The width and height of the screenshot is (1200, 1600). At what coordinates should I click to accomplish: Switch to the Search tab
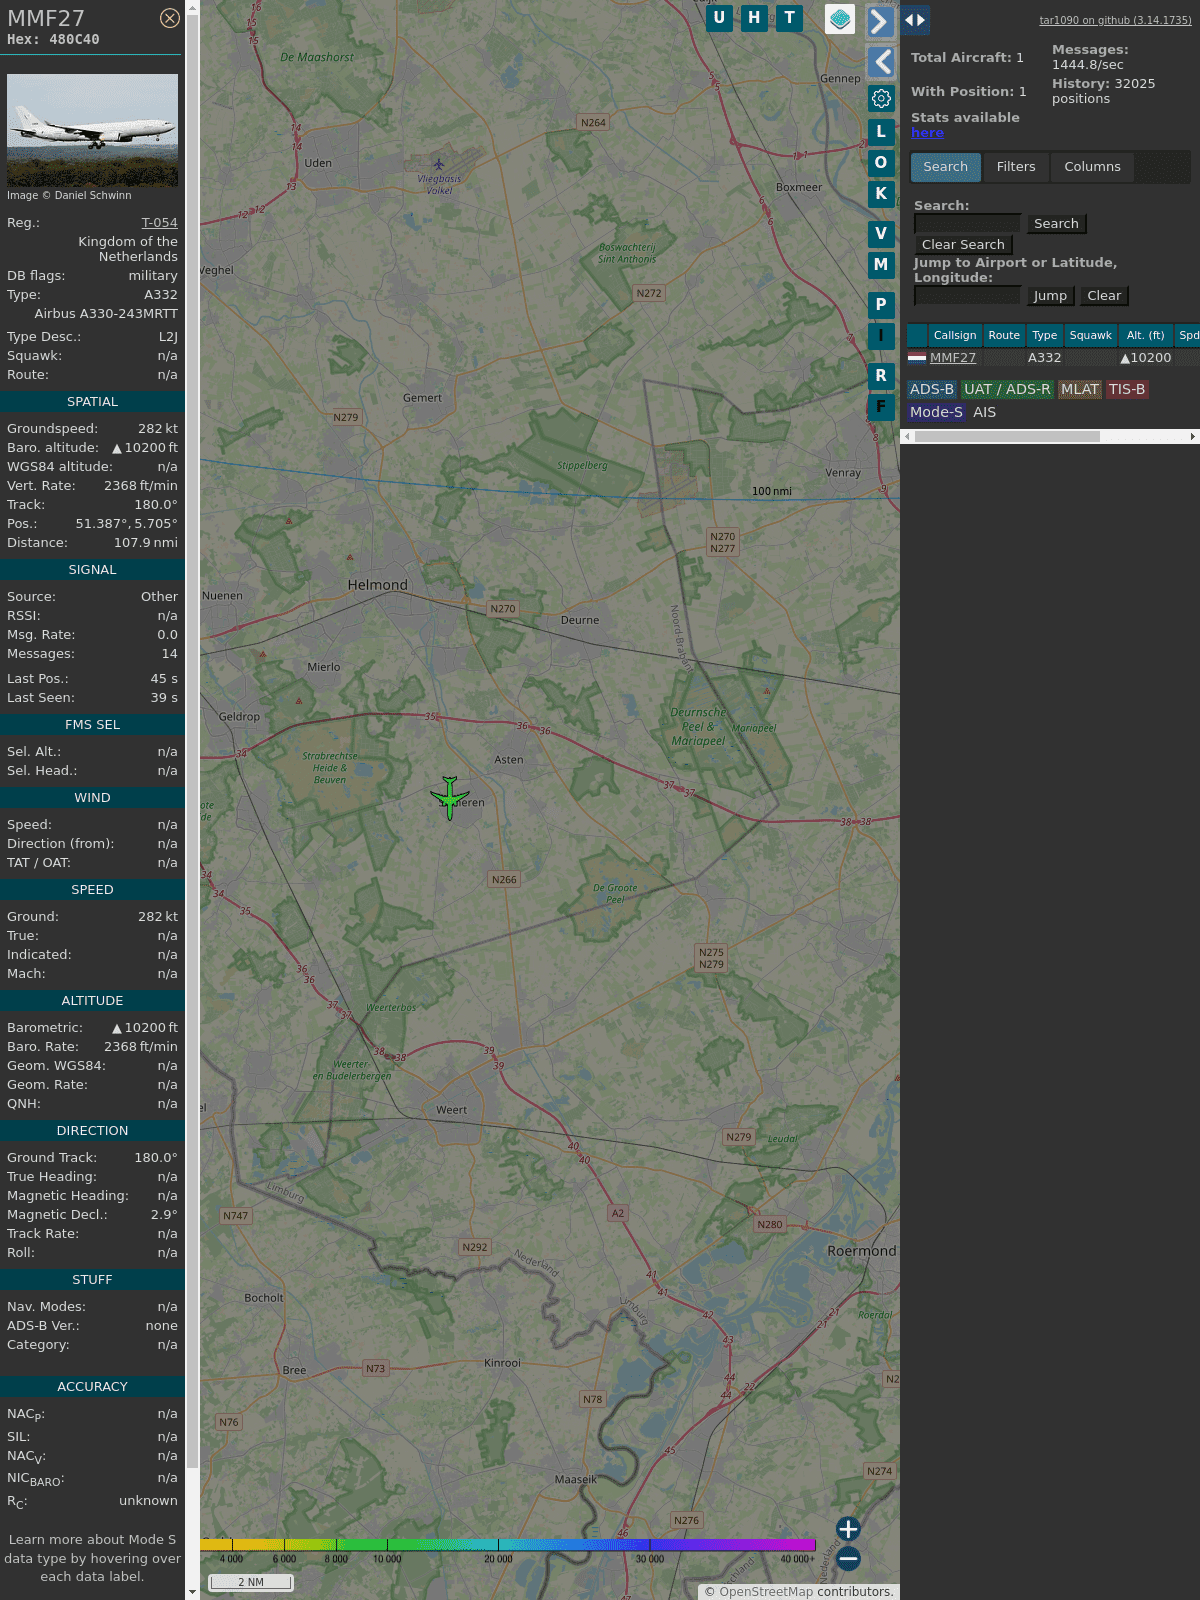coord(945,167)
